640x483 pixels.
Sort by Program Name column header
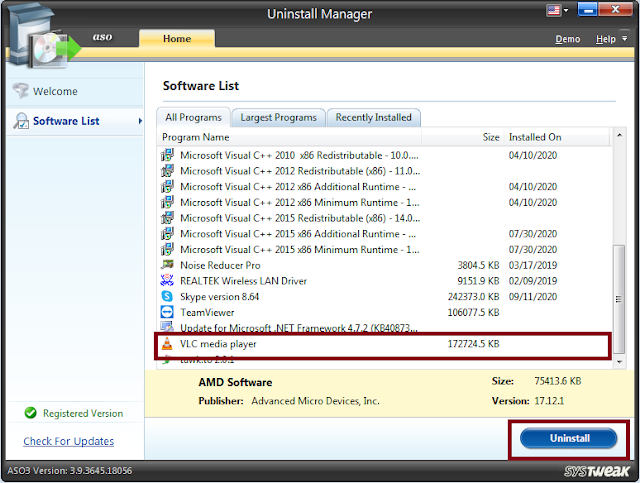[x=289, y=137]
